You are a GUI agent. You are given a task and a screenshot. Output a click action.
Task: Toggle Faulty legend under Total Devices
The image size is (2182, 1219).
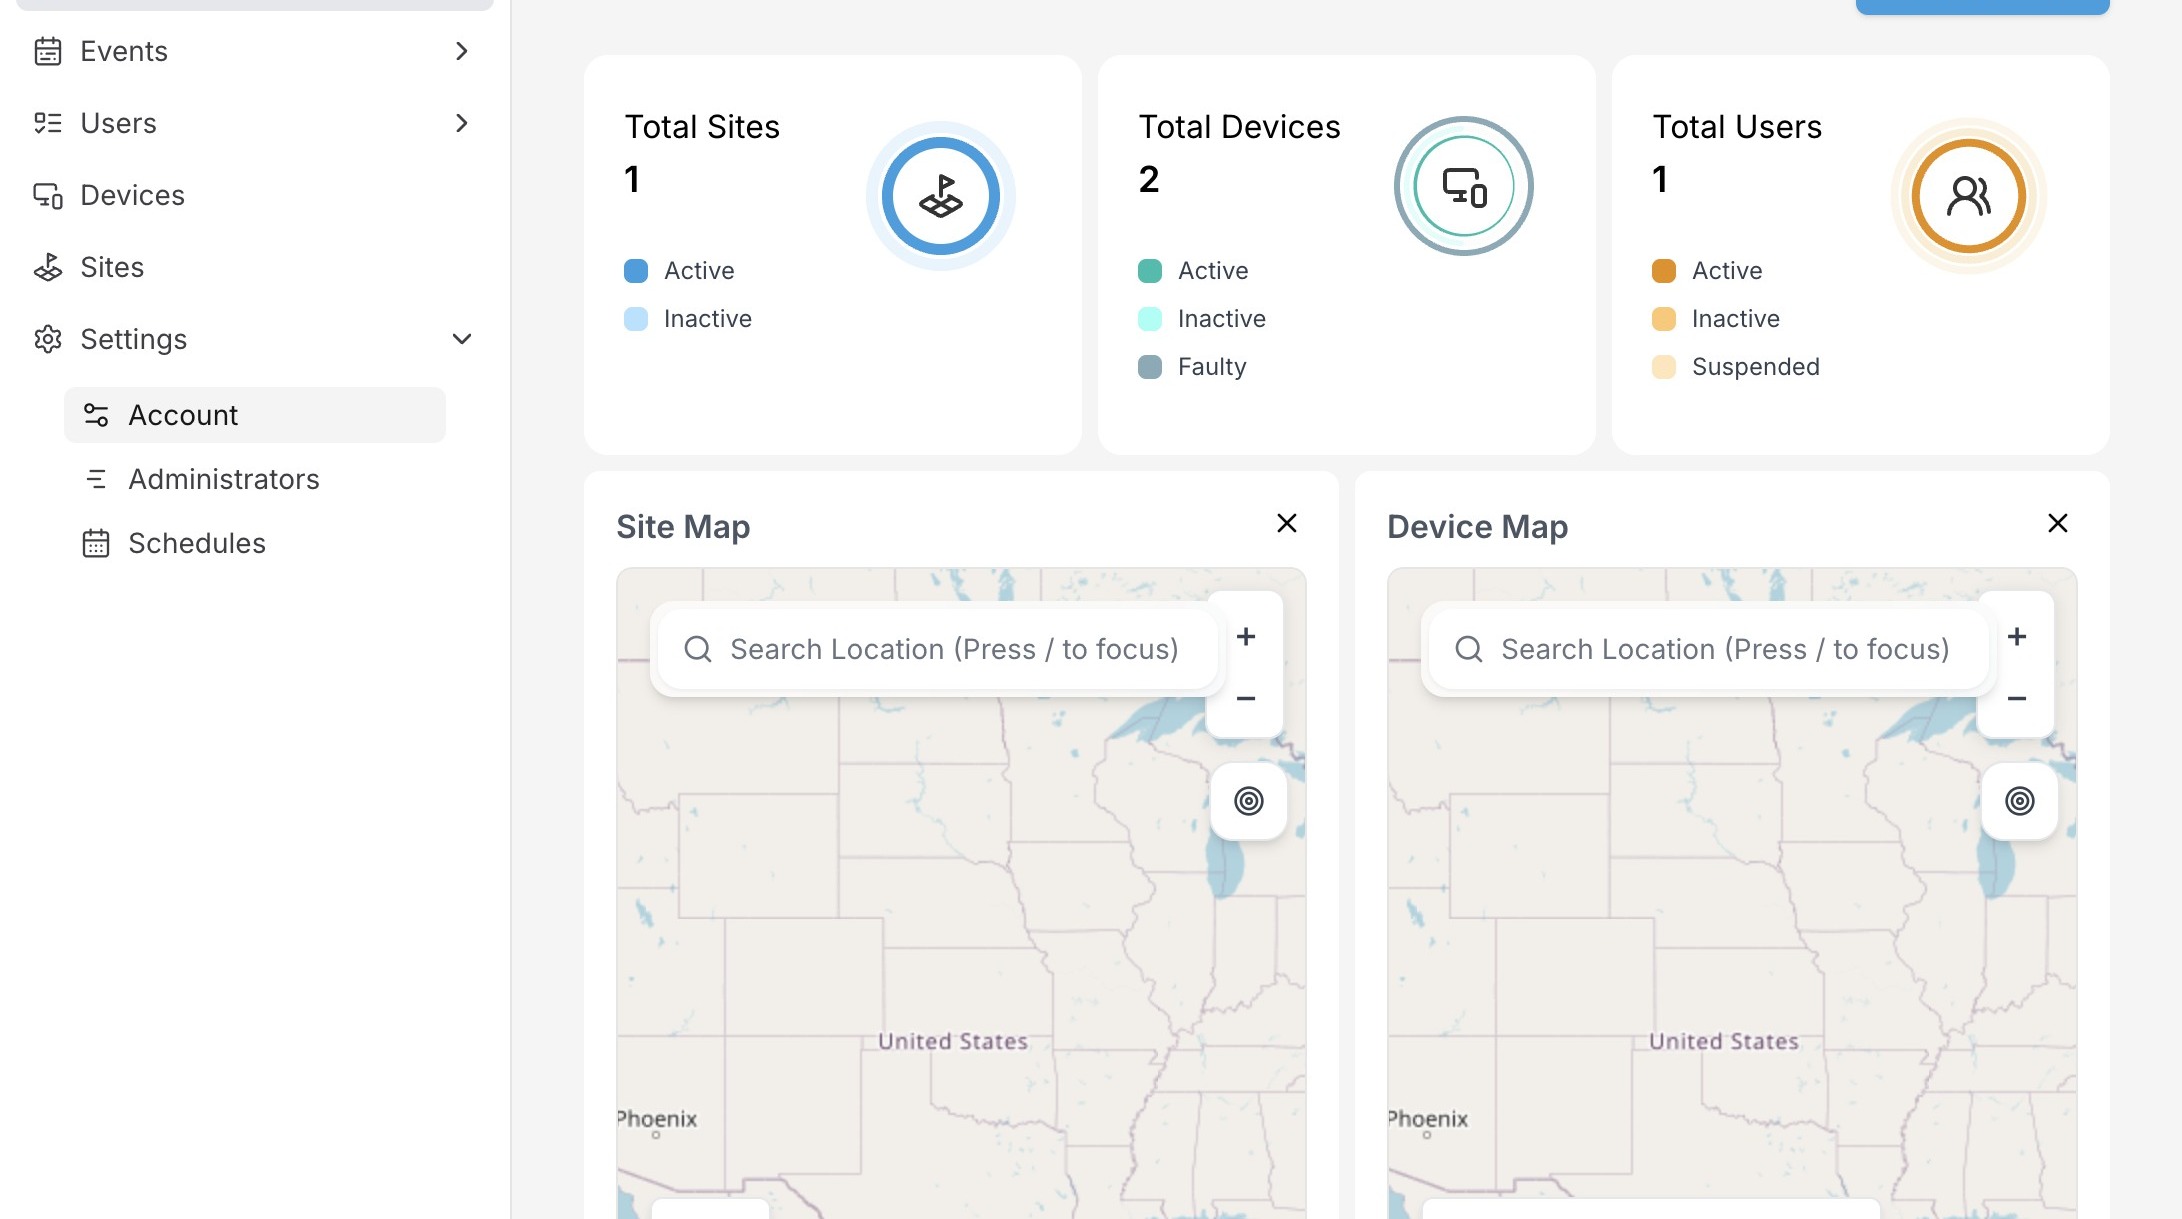pos(1193,367)
